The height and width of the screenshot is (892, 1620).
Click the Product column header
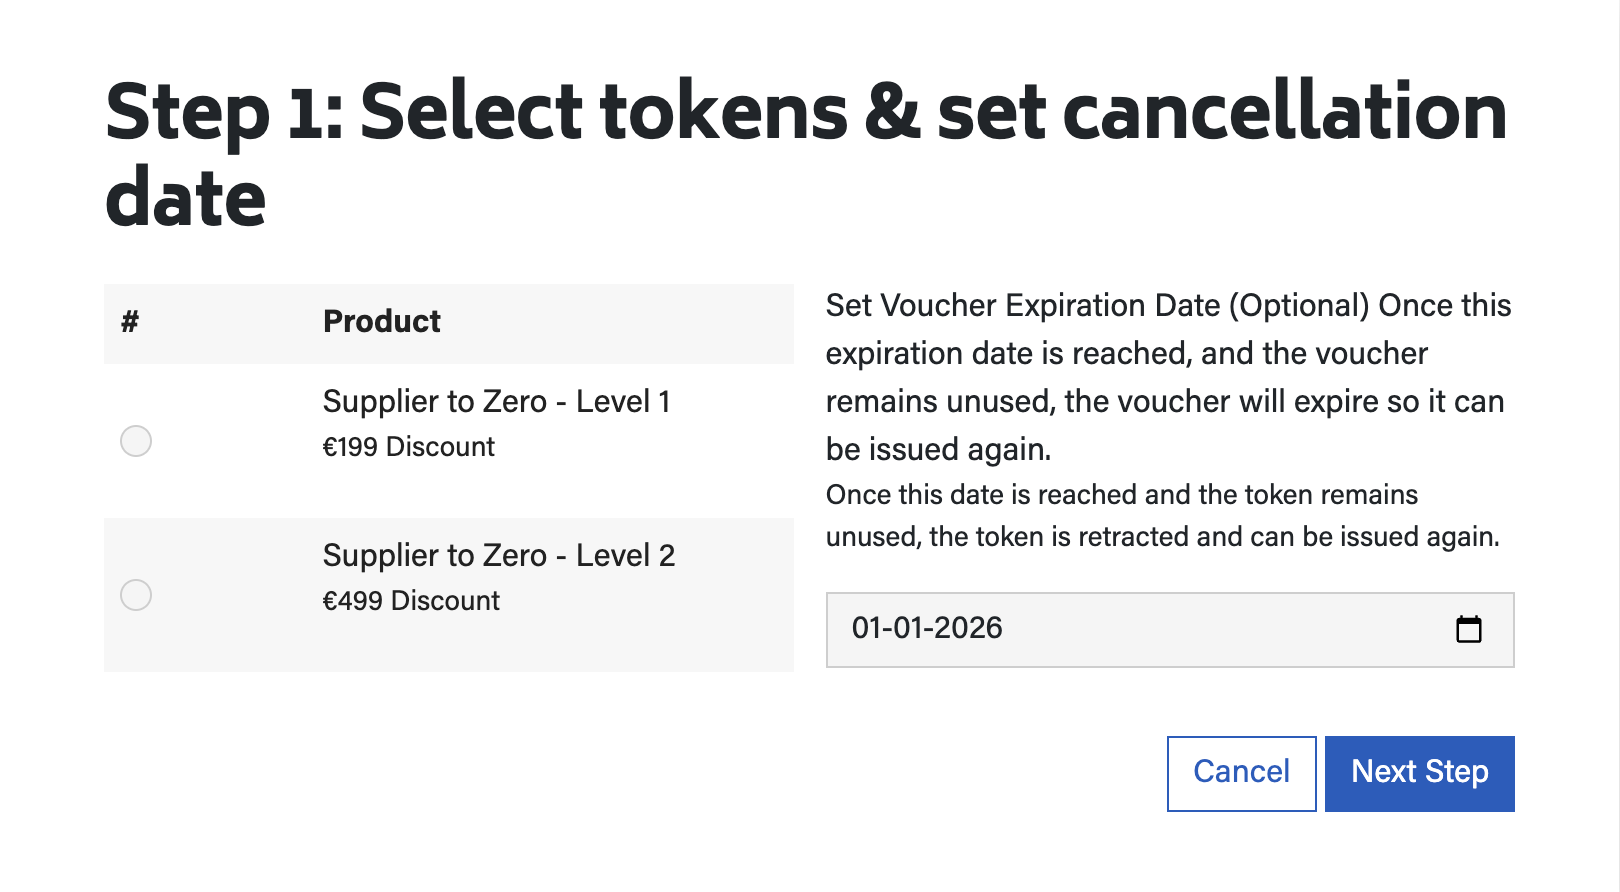381,322
